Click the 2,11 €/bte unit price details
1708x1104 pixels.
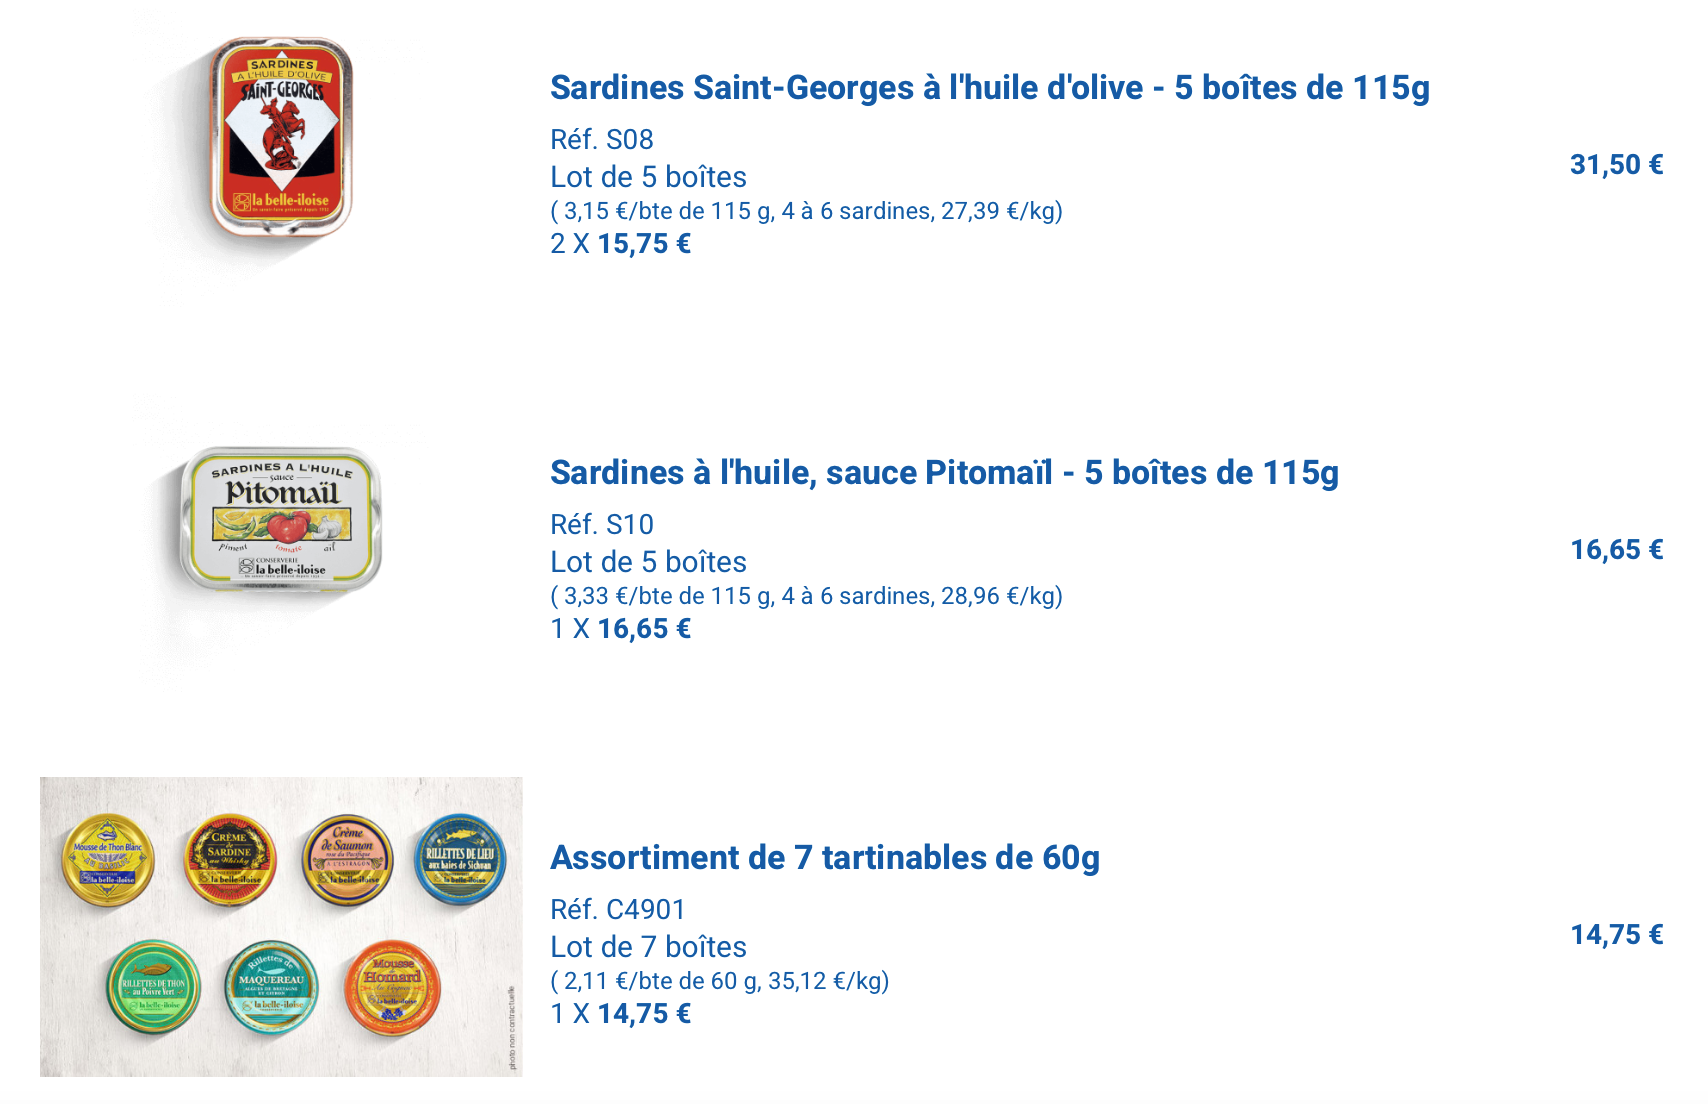(720, 981)
